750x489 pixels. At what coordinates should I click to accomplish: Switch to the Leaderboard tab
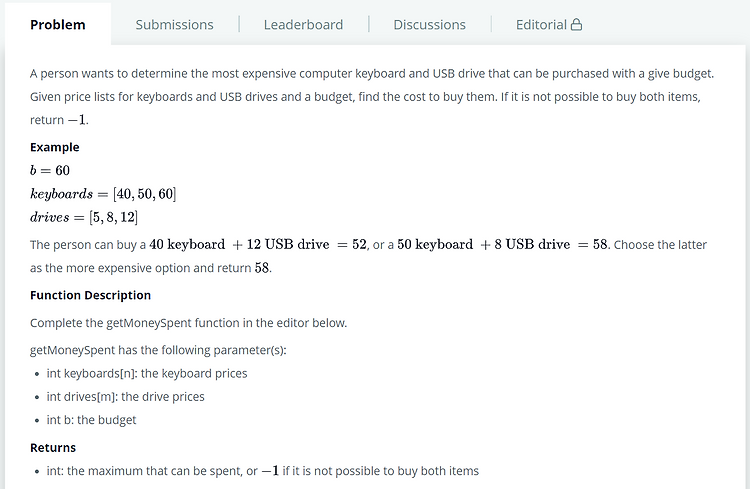(303, 24)
